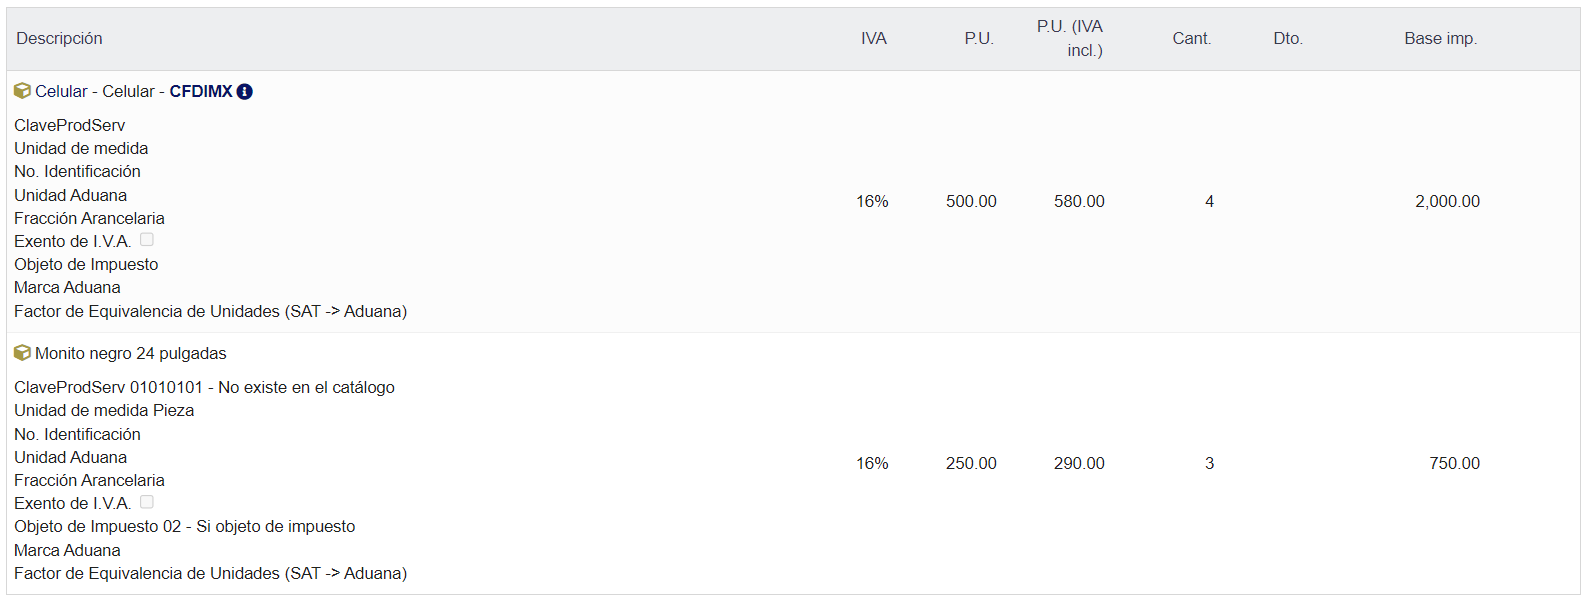
Task: Select the 500.00 unit price cell
Action: point(971,202)
